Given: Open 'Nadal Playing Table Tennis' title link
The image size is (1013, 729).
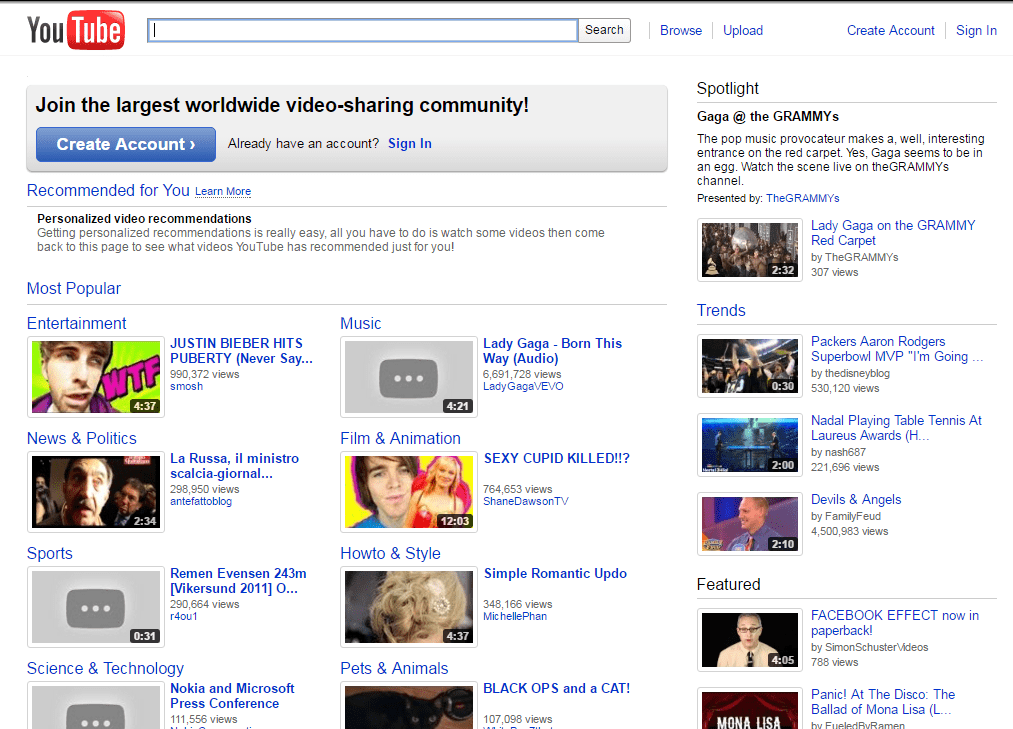Looking at the screenshot, I should pos(896,428).
